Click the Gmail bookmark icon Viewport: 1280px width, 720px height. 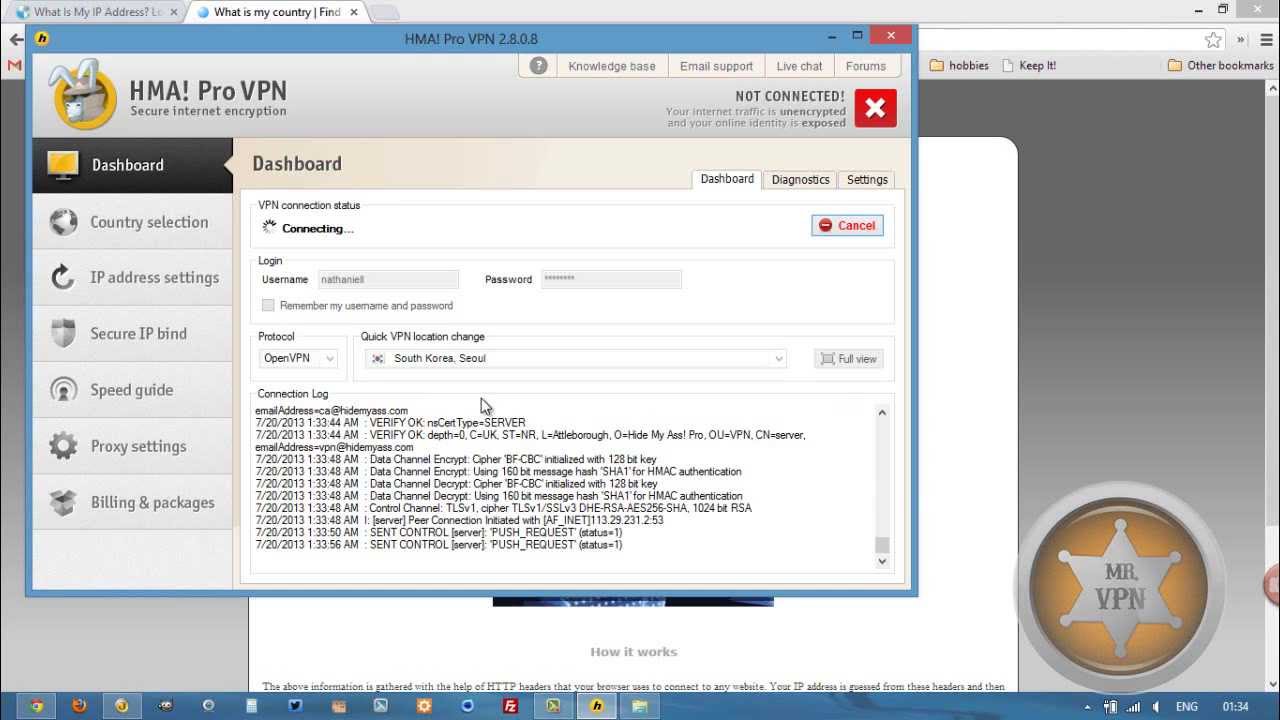pos(14,66)
